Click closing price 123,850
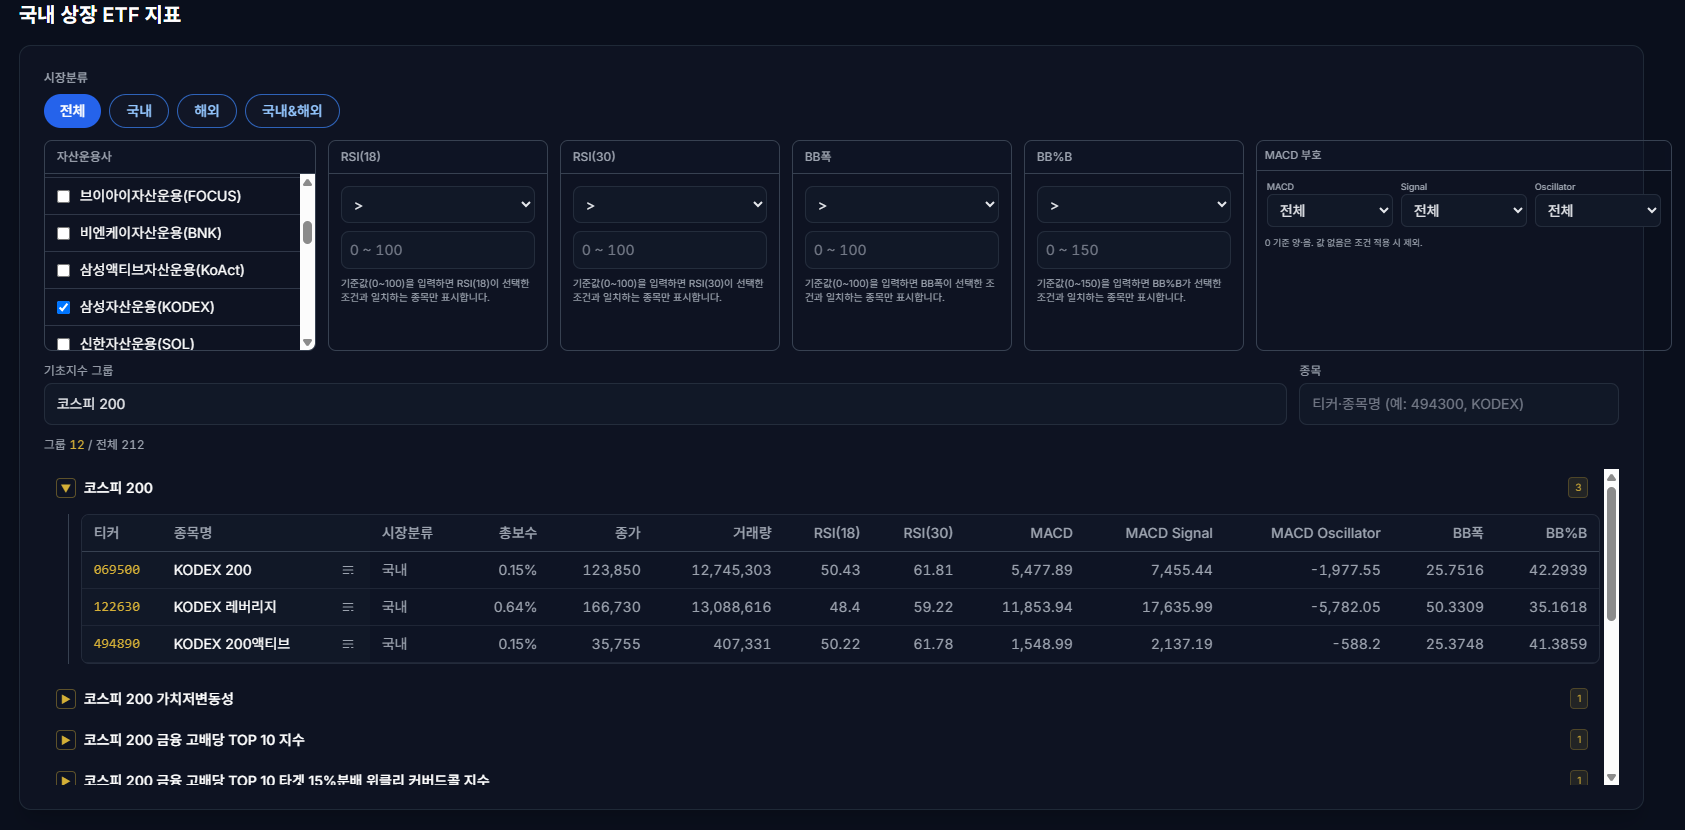The image size is (1685, 830). (x=612, y=570)
